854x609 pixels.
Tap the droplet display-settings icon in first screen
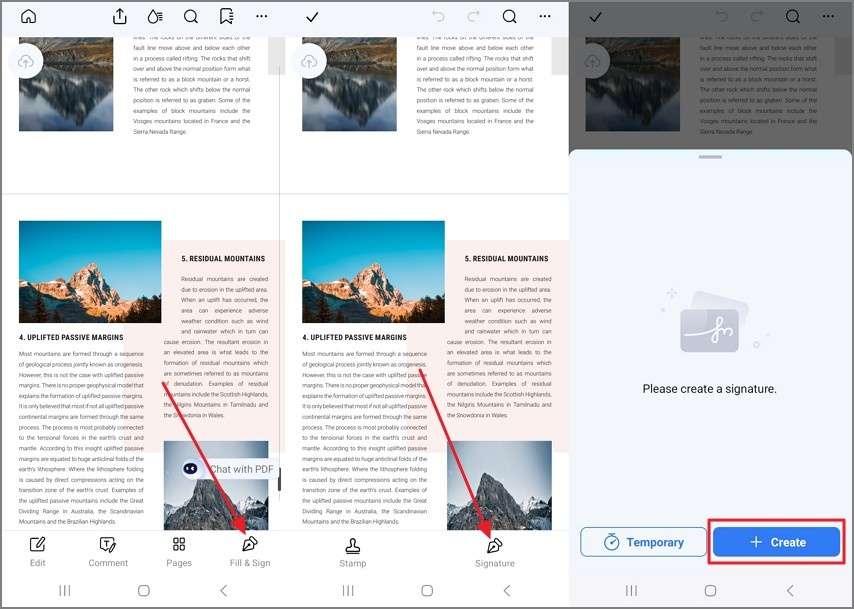click(155, 17)
